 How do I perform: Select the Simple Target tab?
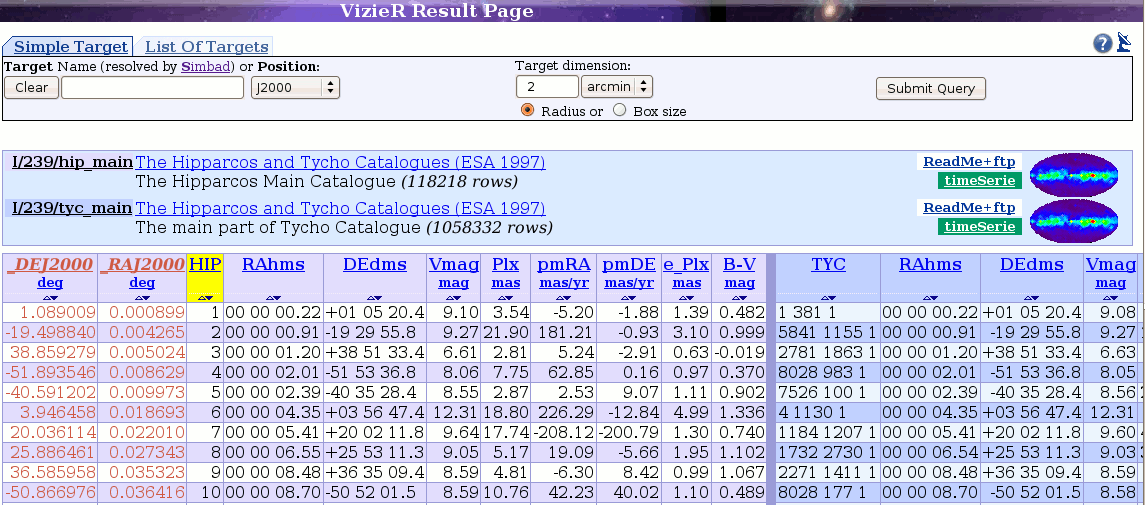click(x=70, y=47)
